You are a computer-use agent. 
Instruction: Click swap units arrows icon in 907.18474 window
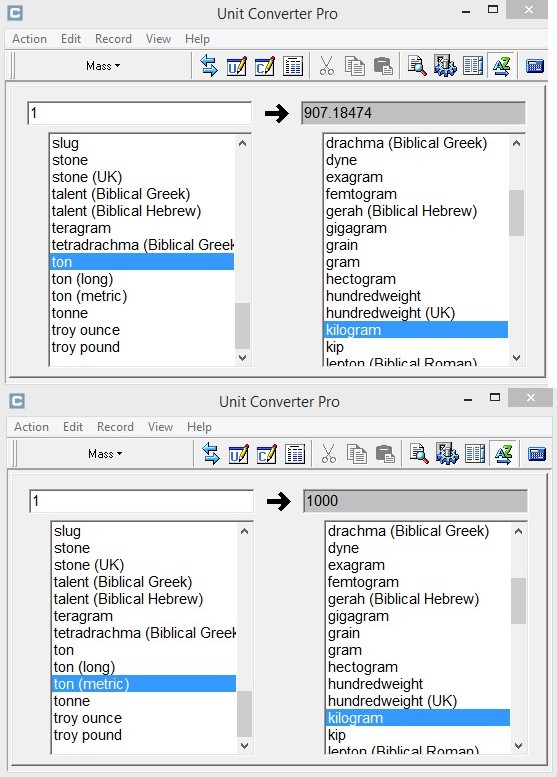pos(209,66)
